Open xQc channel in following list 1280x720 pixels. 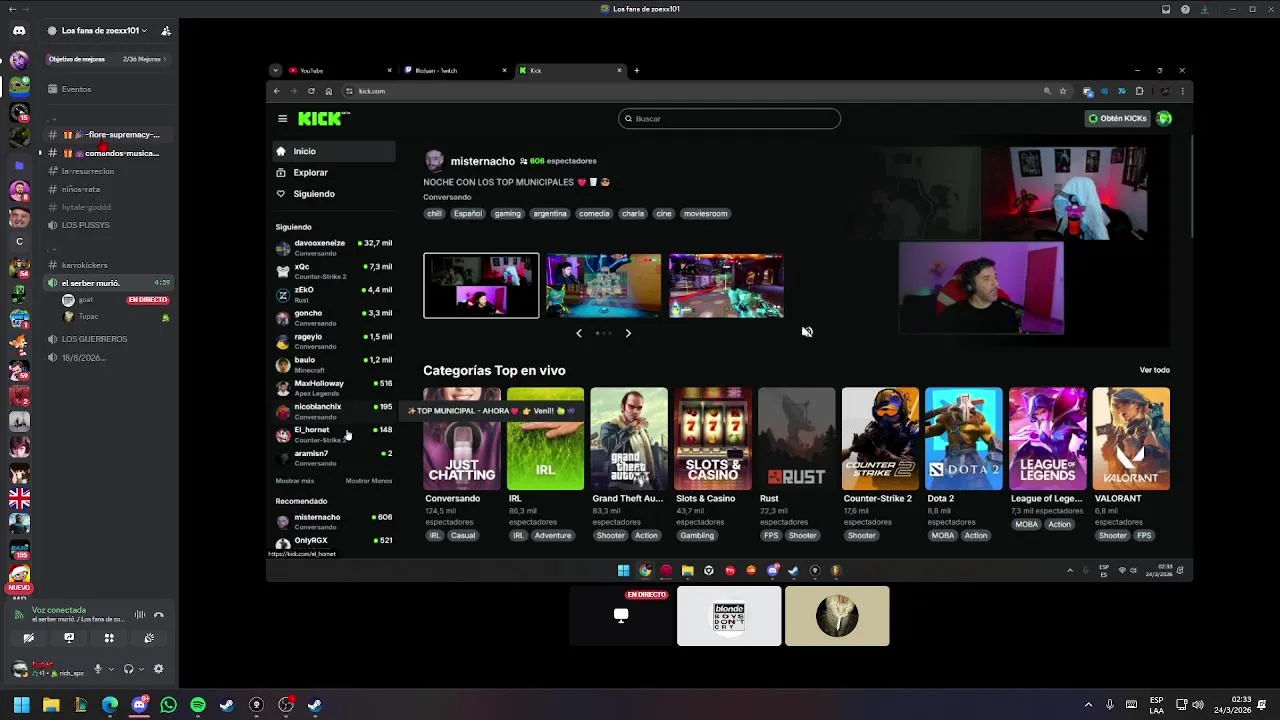tap(334, 271)
